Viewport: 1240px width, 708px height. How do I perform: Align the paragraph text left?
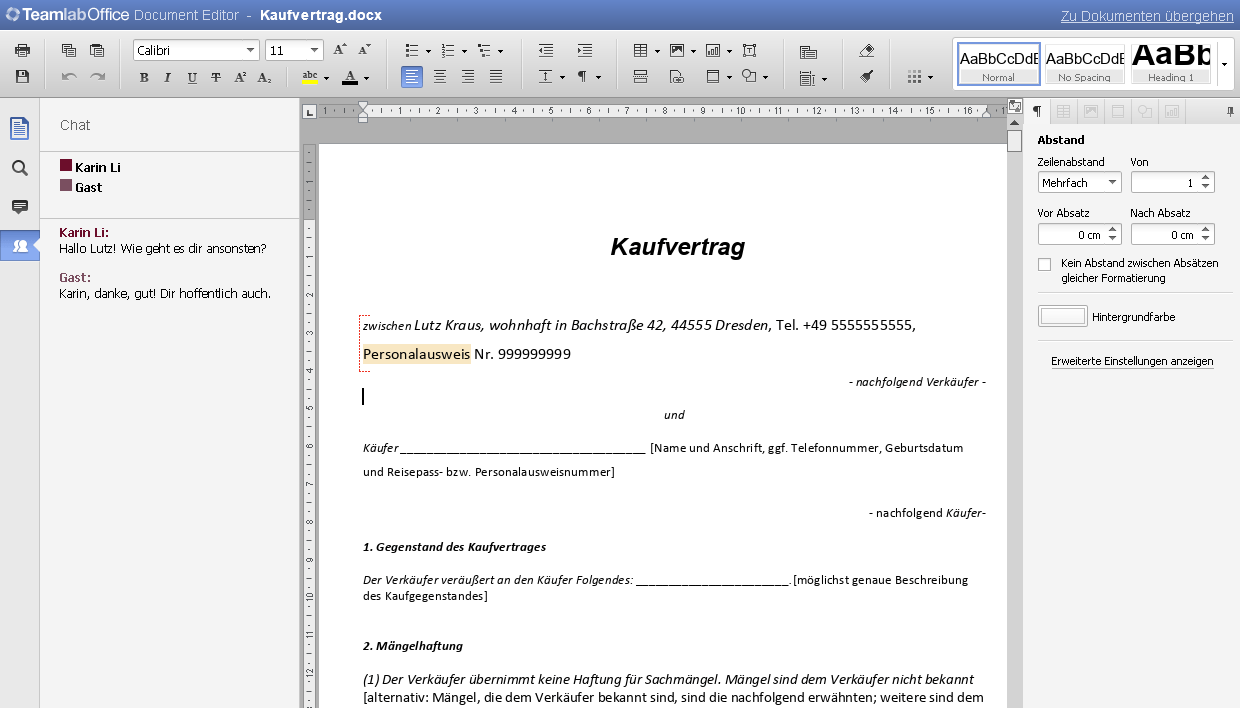pyautogui.click(x=412, y=77)
